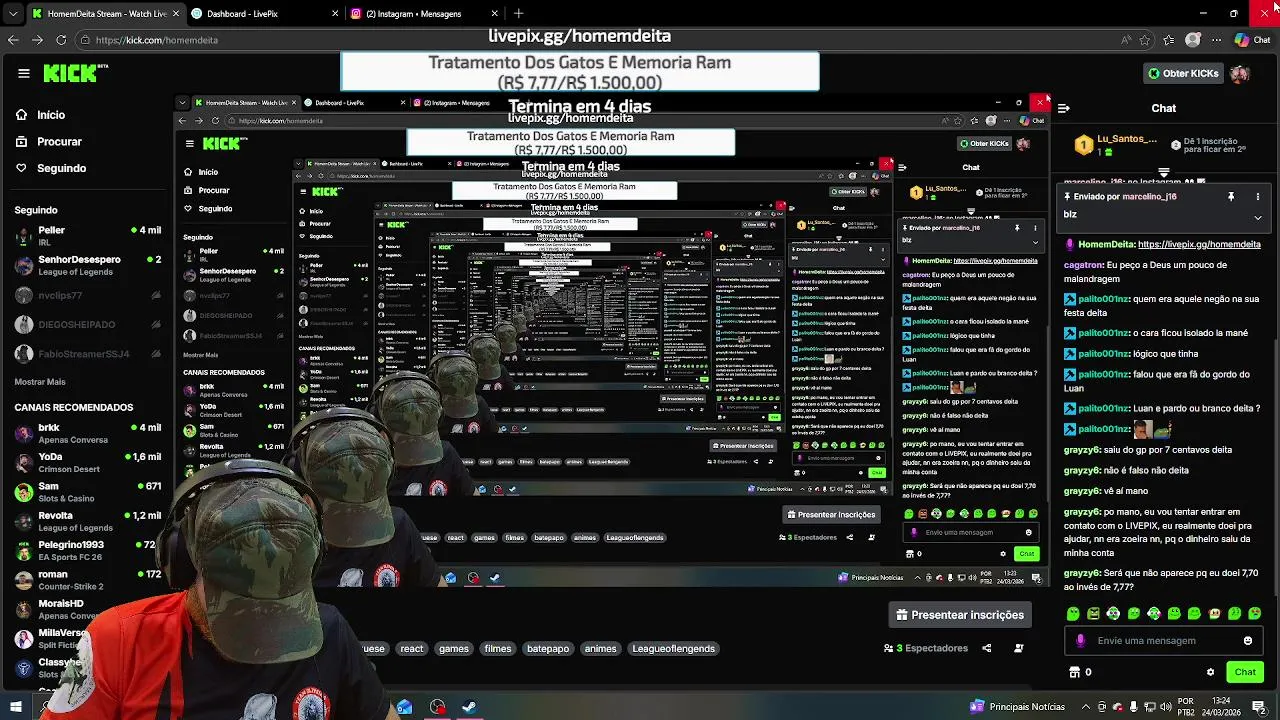
Task: Show hidden system tray icons
Action: pos(1088,707)
